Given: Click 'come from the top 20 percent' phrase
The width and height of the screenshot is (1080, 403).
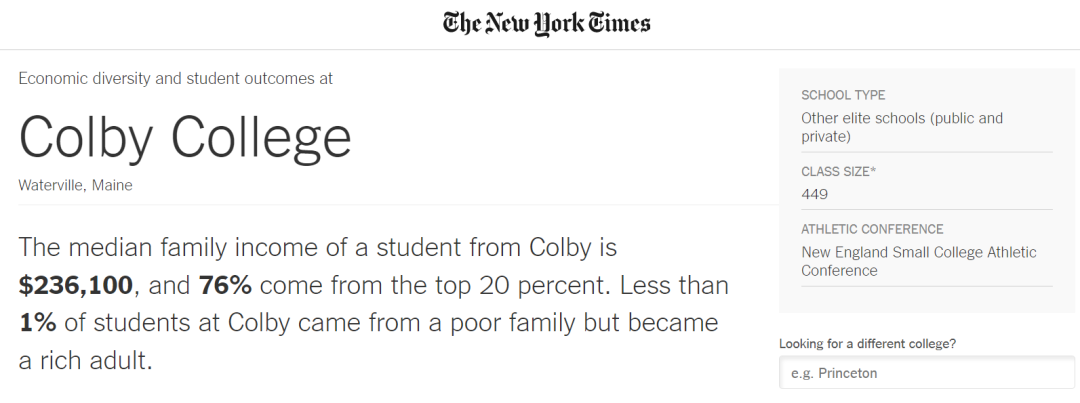Looking at the screenshot, I should pos(434,286).
